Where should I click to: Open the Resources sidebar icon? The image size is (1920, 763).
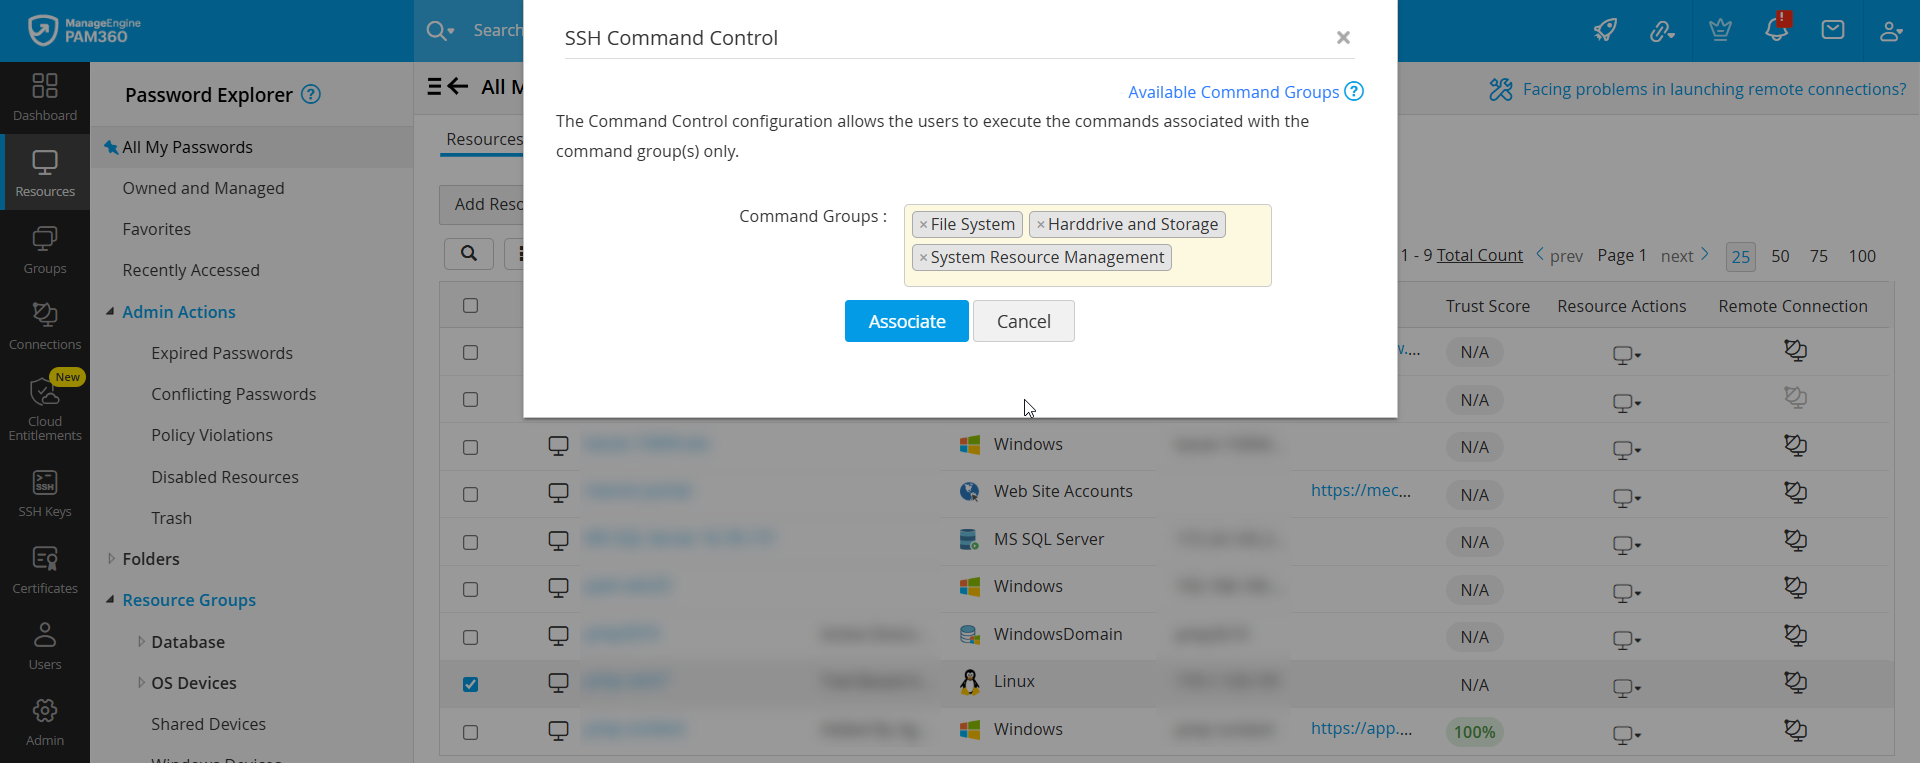click(45, 174)
